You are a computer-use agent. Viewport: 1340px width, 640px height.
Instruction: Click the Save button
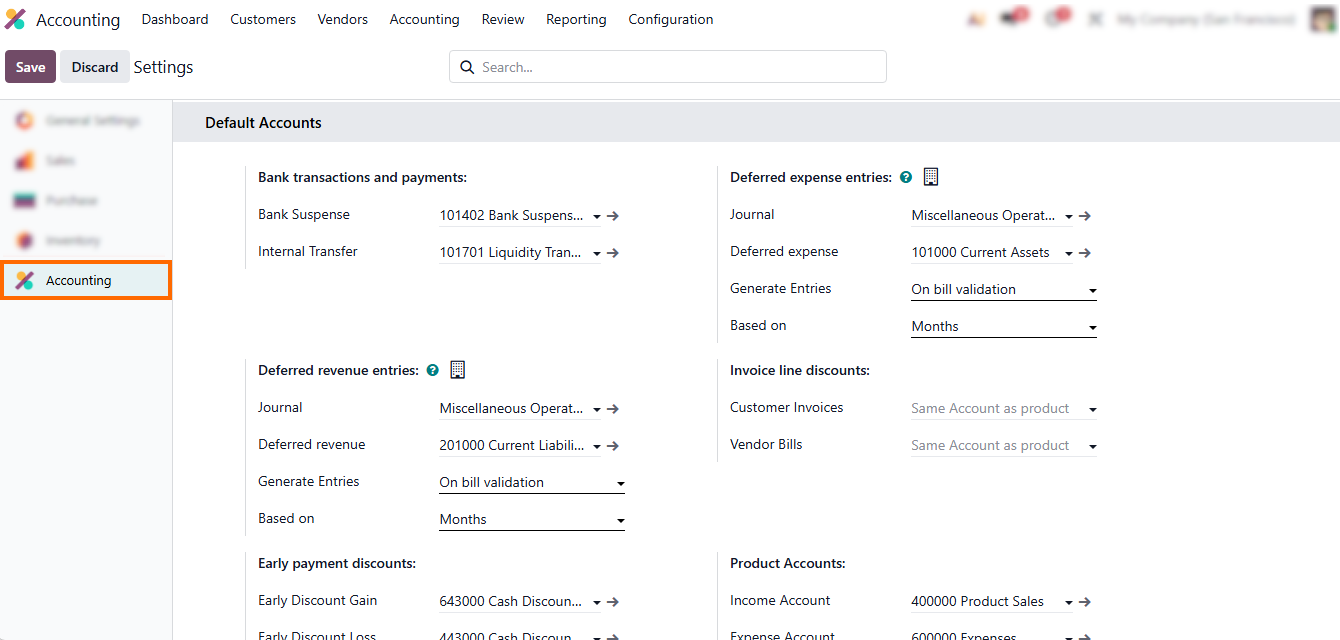pyautogui.click(x=30, y=67)
